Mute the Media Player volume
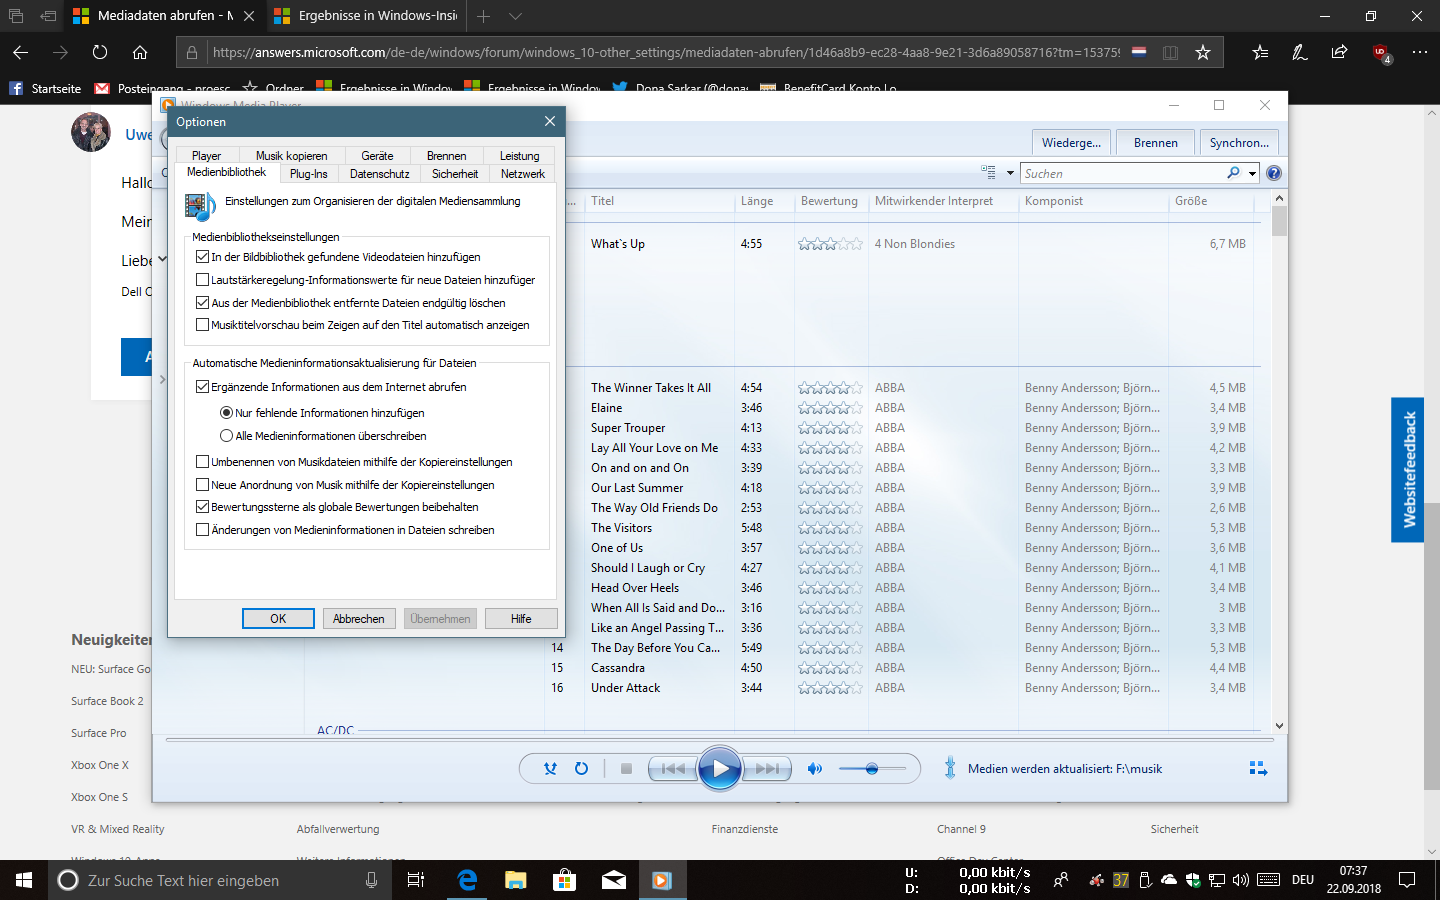The image size is (1440, 900). click(815, 769)
